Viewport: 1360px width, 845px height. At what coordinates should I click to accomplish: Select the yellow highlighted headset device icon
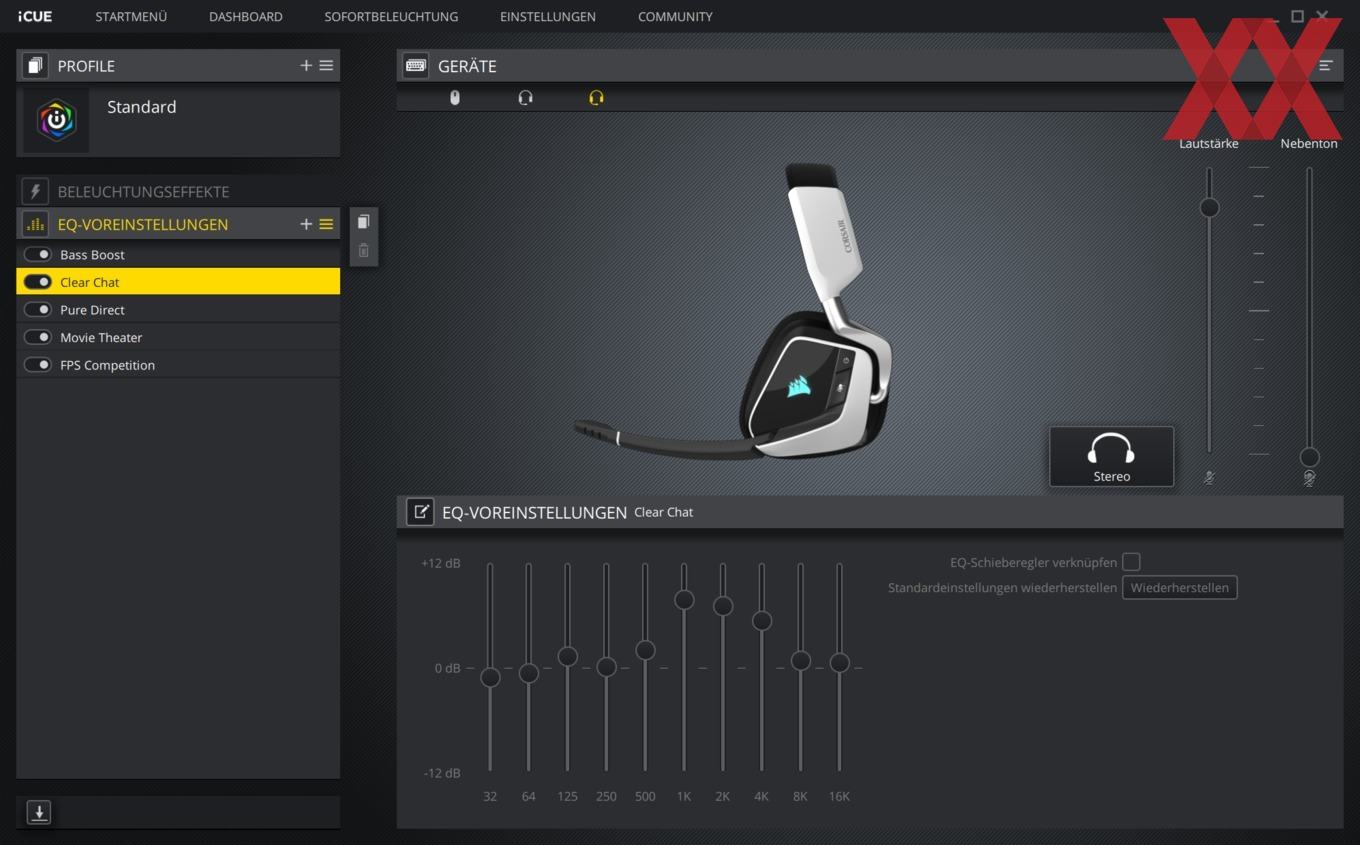pos(596,97)
